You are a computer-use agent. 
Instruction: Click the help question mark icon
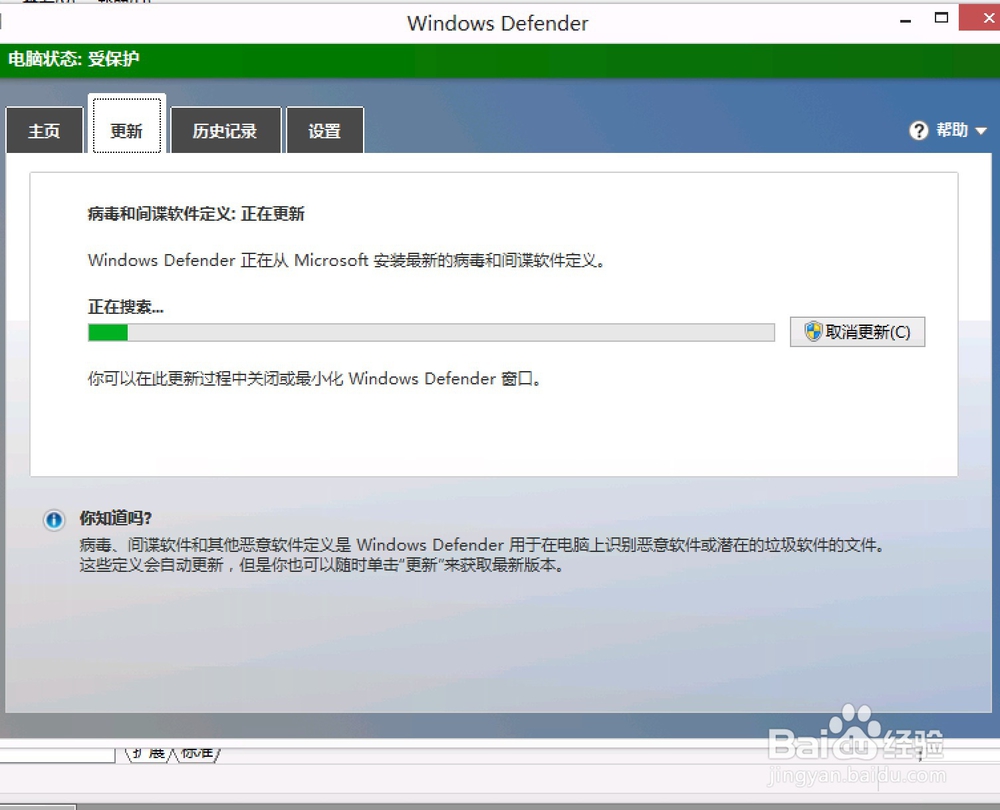point(918,131)
